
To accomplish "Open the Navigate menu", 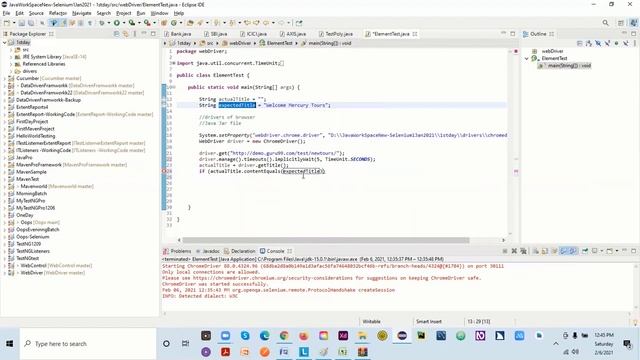I will (x=81, y=13).
